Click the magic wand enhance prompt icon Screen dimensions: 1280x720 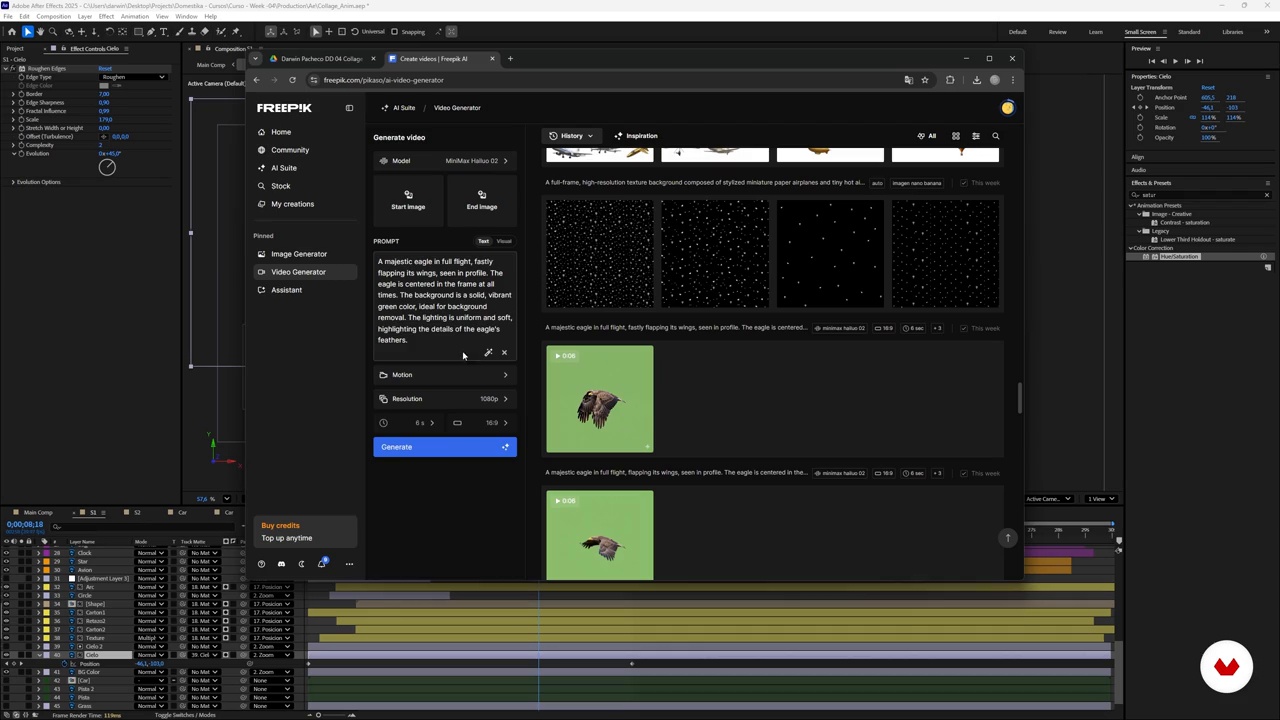click(488, 352)
